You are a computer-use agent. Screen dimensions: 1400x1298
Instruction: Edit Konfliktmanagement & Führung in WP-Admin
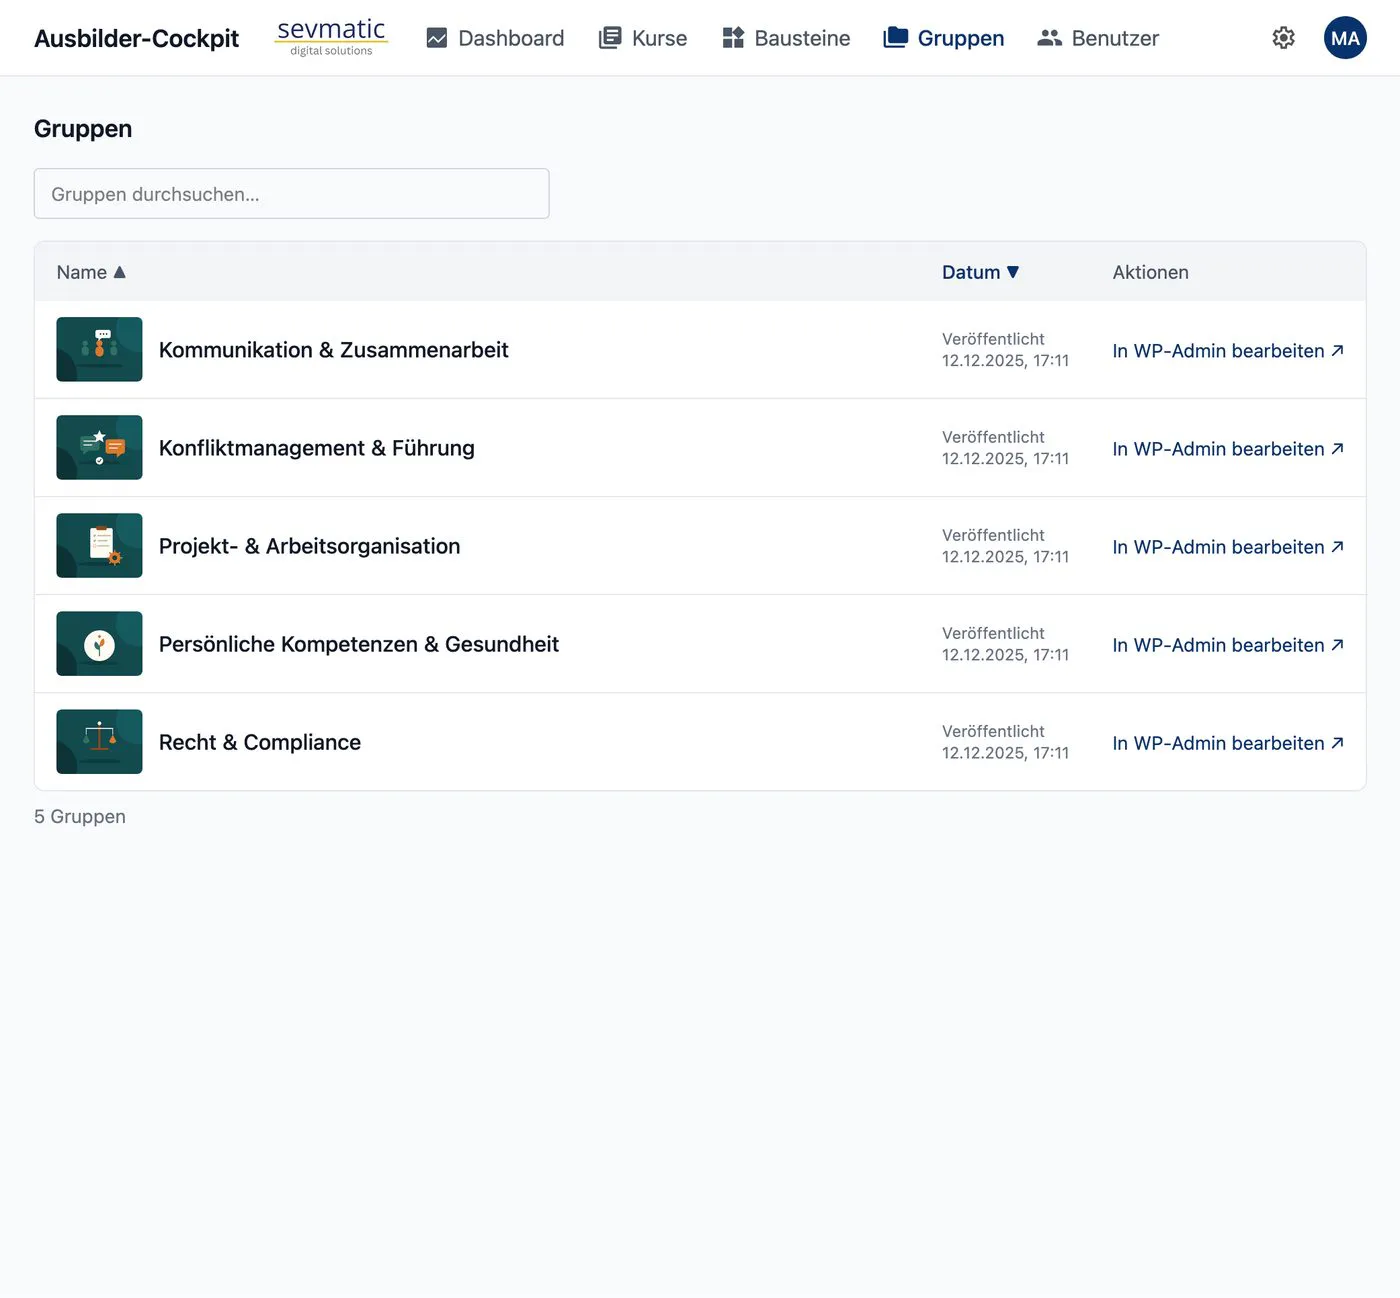[1228, 449]
